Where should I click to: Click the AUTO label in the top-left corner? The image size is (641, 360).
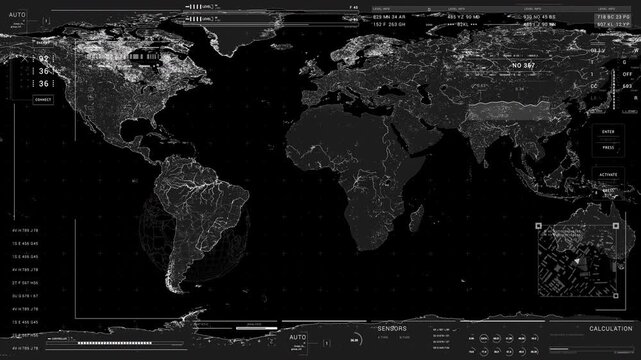click(17, 15)
